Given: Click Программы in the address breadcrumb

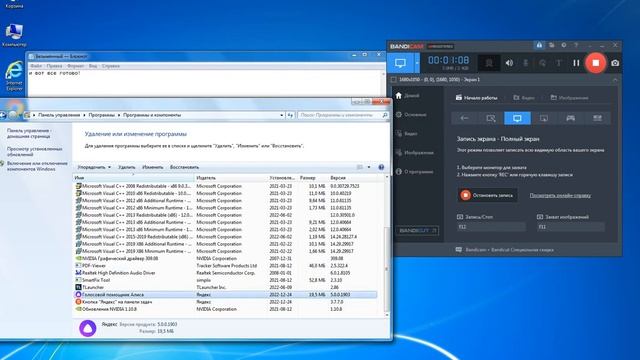Looking at the screenshot, I should click(x=102, y=115).
